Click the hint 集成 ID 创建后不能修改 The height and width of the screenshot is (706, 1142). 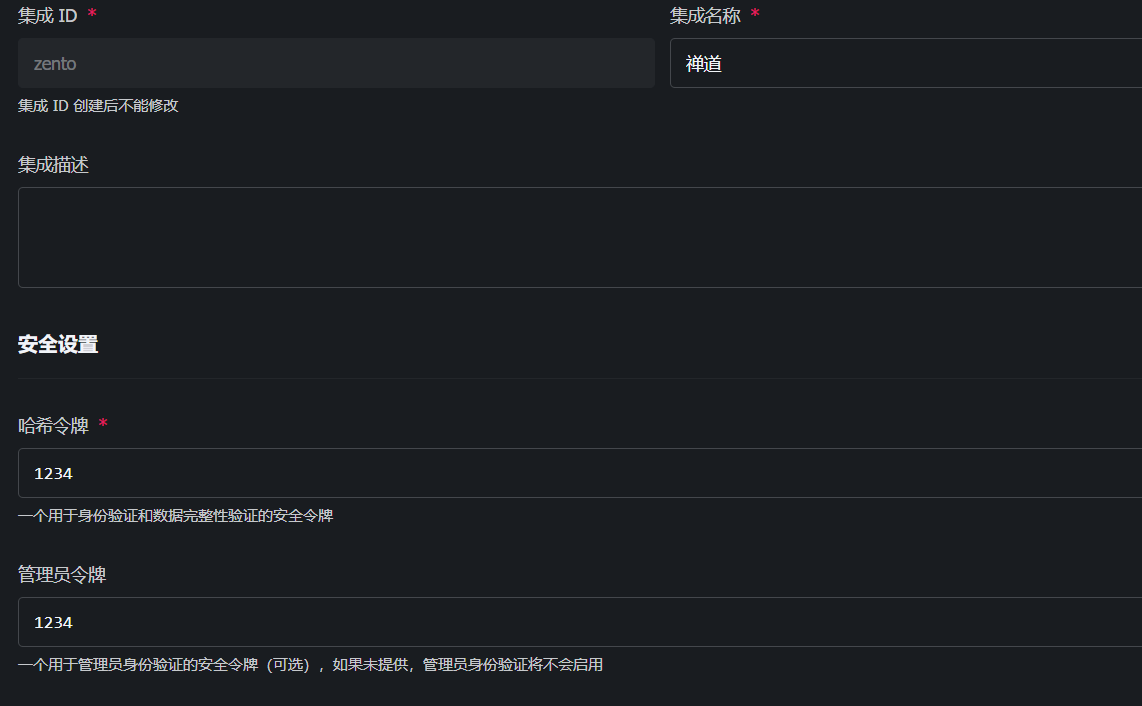(97, 105)
